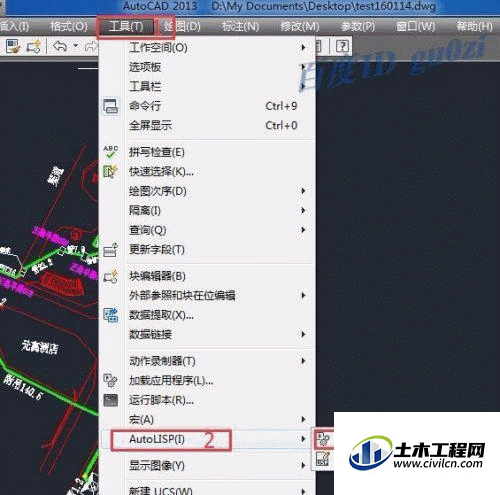500x495 pixels.
Task: Expand 外部参照和块在位编辑 submenu arrow
Action: (x=303, y=296)
